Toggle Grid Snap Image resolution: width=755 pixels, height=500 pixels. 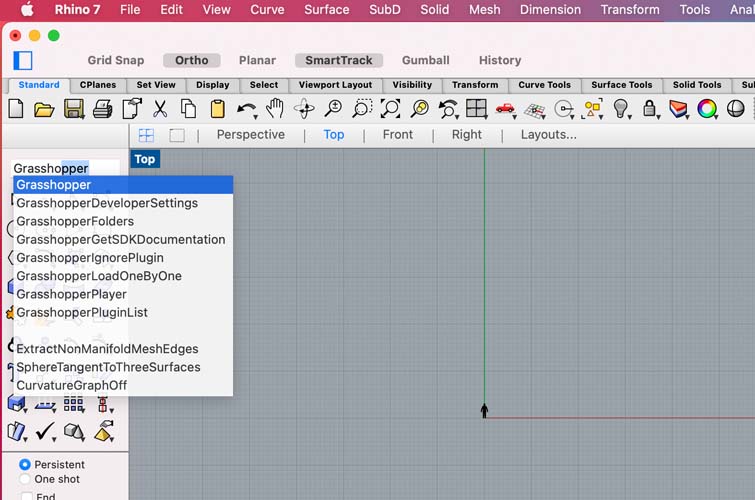(x=116, y=60)
